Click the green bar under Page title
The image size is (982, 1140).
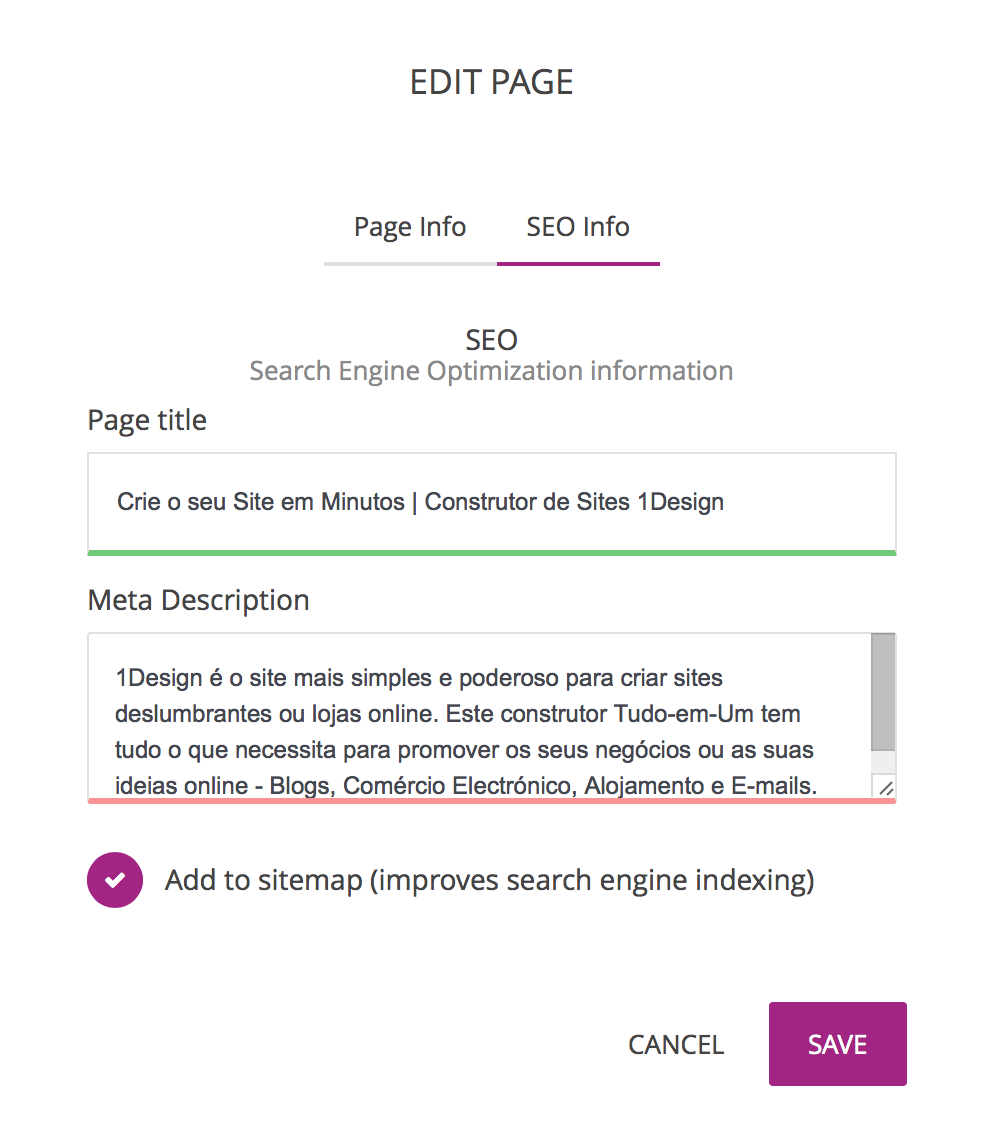pos(491,552)
